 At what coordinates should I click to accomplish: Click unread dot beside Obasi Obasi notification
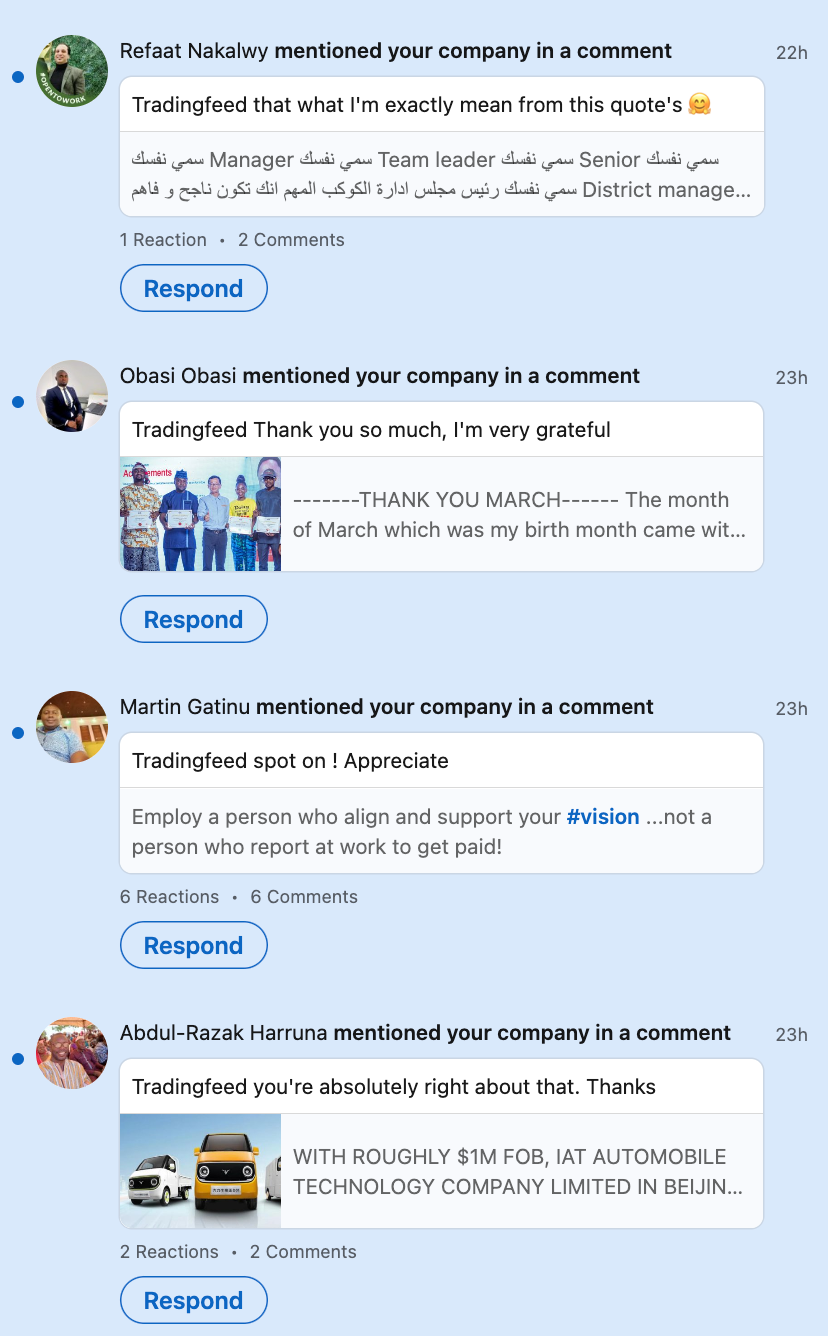tap(17, 402)
